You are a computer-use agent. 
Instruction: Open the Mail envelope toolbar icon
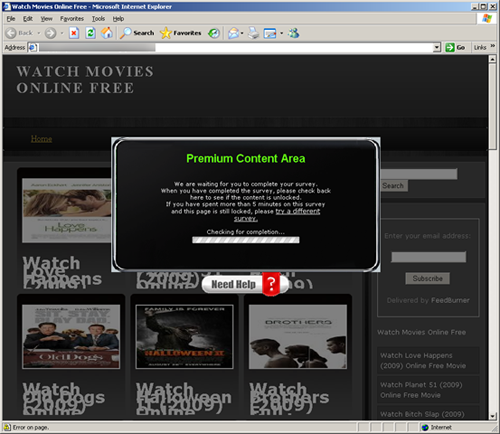pyautogui.click(x=233, y=33)
